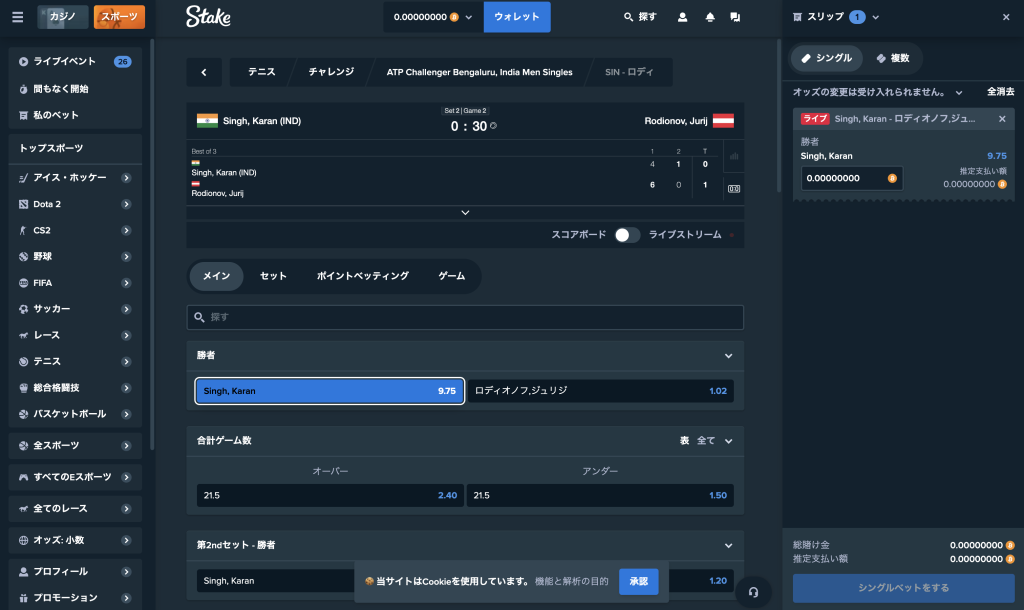Select the Singh, Karan 9.75 winner odds
Image resolution: width=1024 pixels, height=610 pixels.
pyautogui.click(x=330, y=391)
